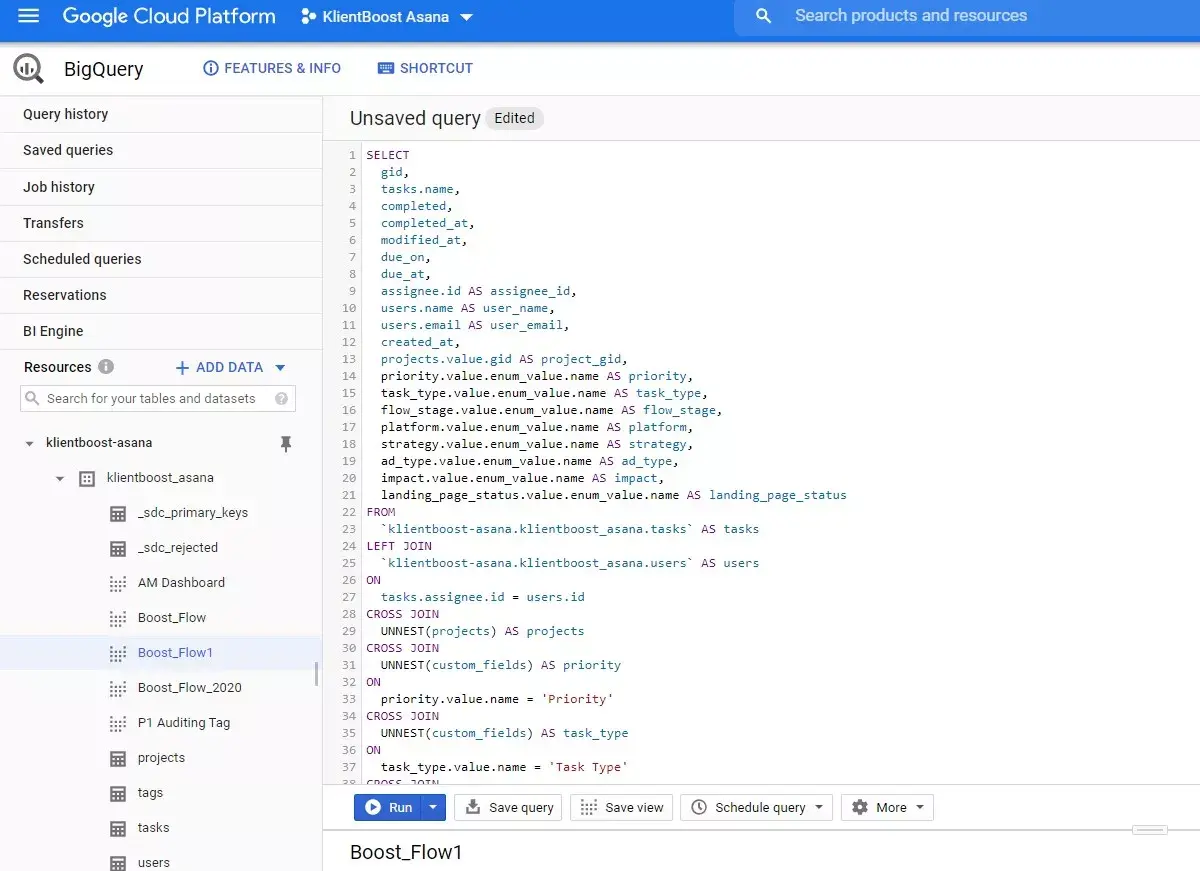Open the SHORTCUT tab
Screen dimensions: 1200x871
coord(425,68)
